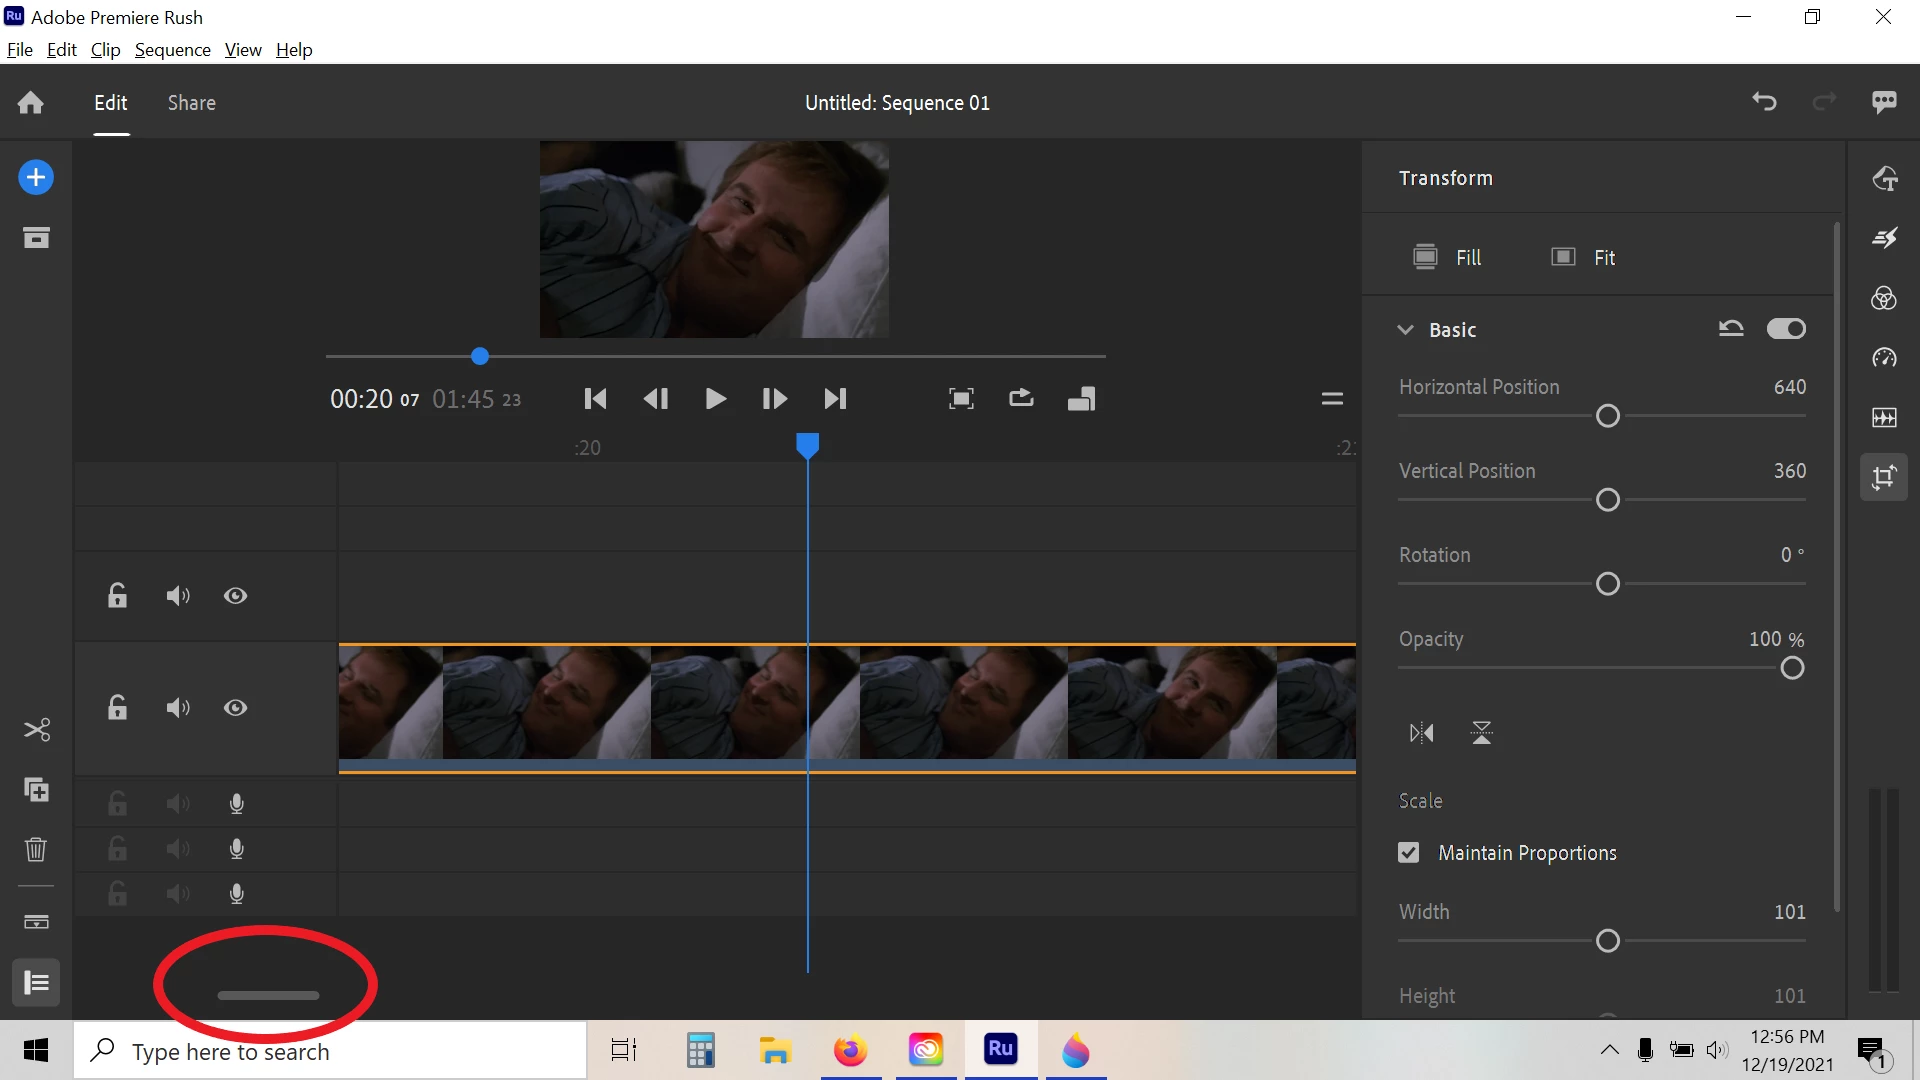
Task: Click the Opacity slider handle
Action: [1792, 668]
